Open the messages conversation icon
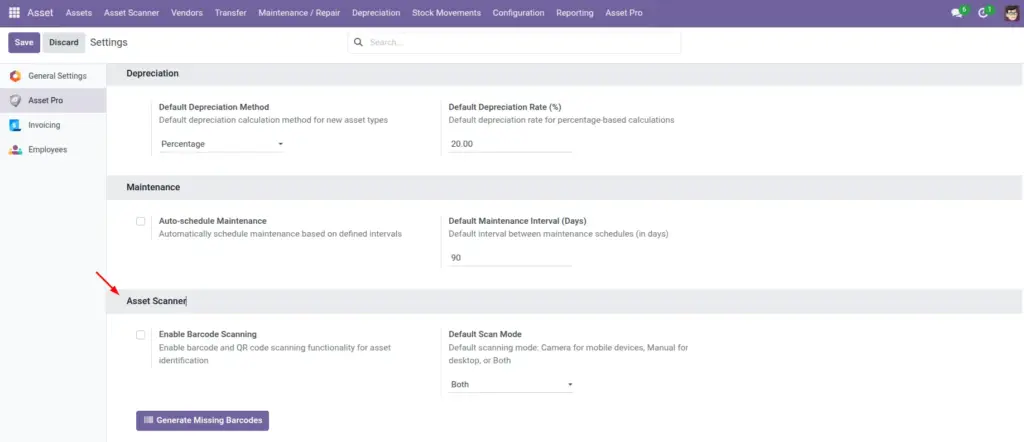 point(959,12)
